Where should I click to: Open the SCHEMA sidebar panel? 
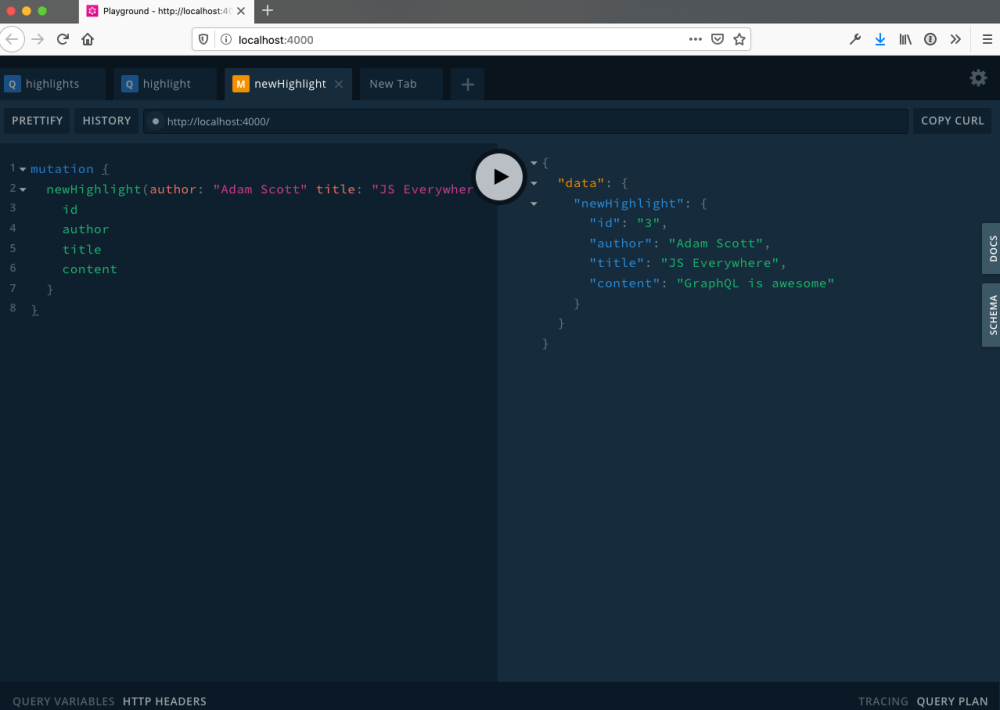click(991, 315)
